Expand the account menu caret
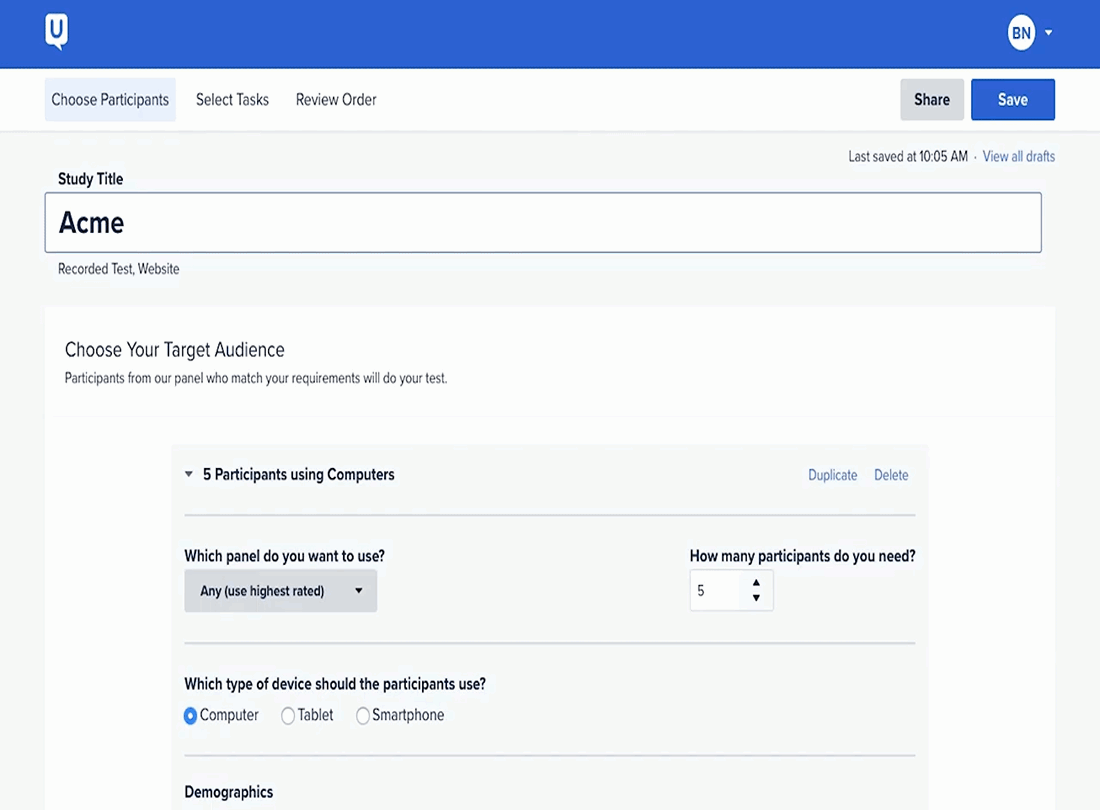 point(1048,33)
